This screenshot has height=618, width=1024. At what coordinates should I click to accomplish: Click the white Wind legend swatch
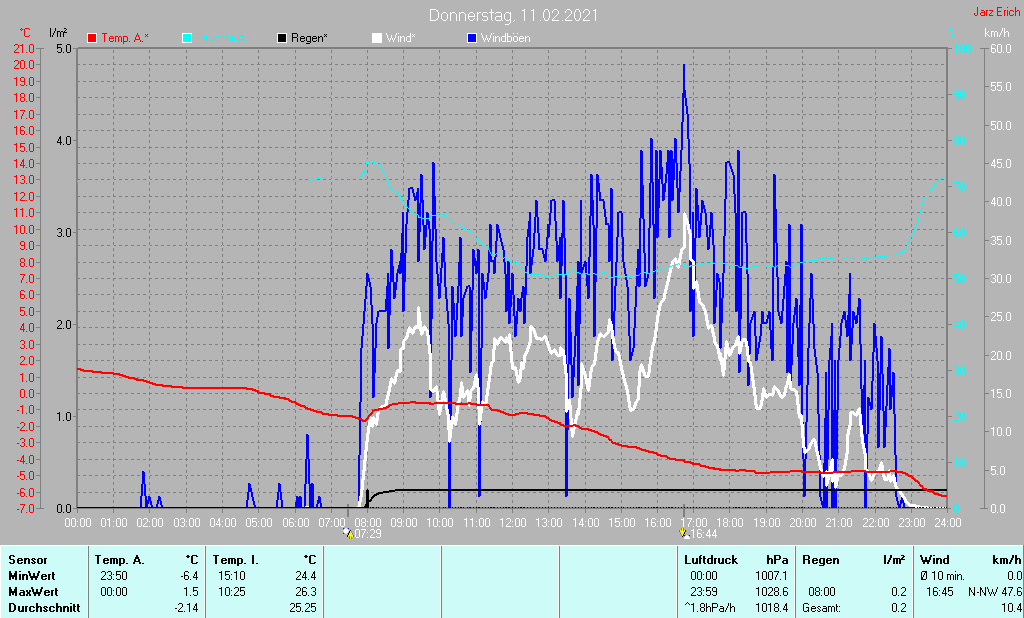tap(377, 38)
